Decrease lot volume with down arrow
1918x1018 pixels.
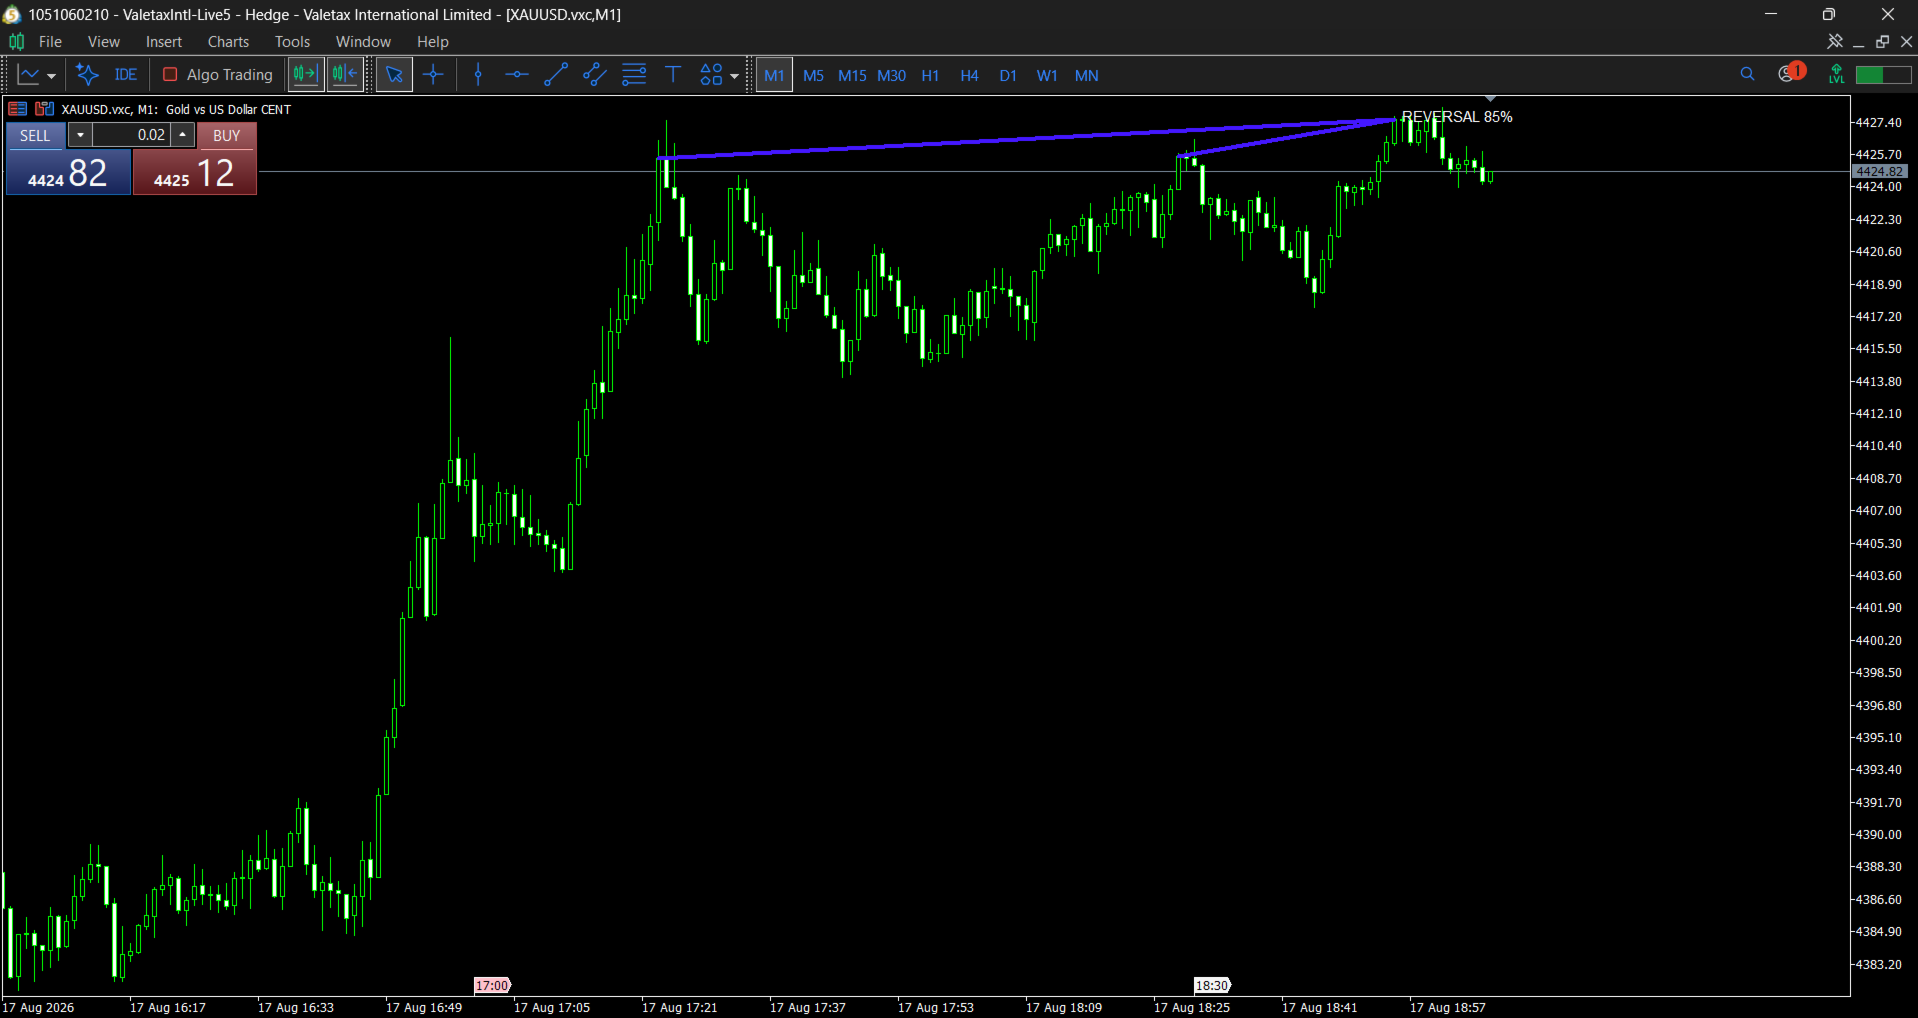pyautogui.click(x=80, y=135)
